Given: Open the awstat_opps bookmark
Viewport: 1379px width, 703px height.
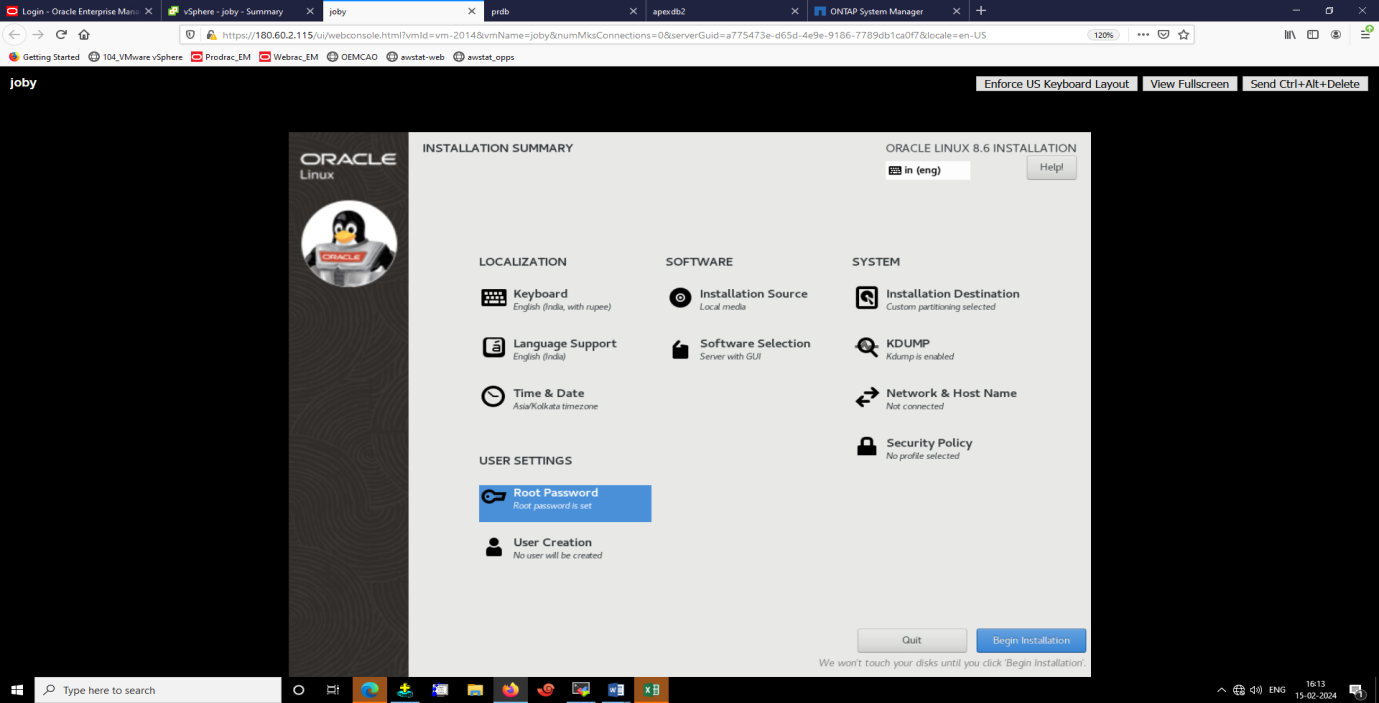Looking at the screenshot, I should point(484,57).
